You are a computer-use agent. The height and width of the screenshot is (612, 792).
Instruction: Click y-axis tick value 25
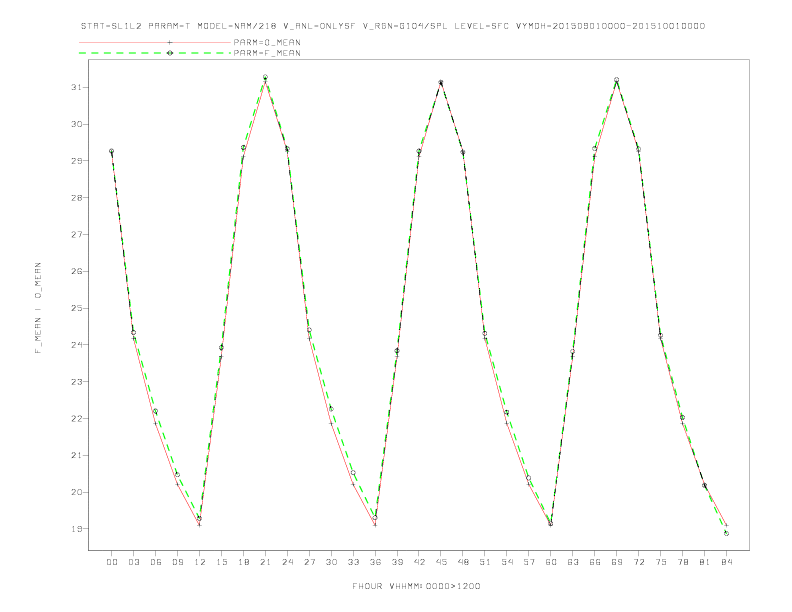(76, 308)
